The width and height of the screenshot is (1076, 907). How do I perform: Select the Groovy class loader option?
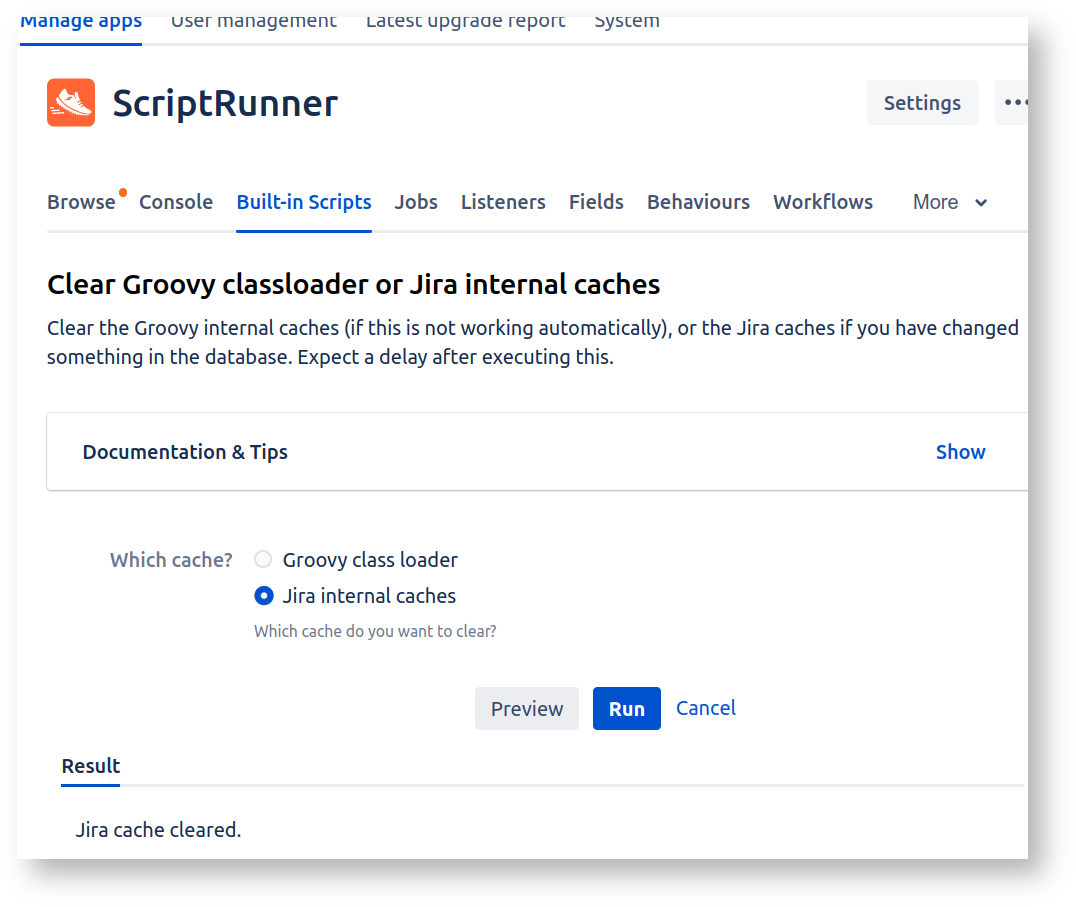pos(263,560)
